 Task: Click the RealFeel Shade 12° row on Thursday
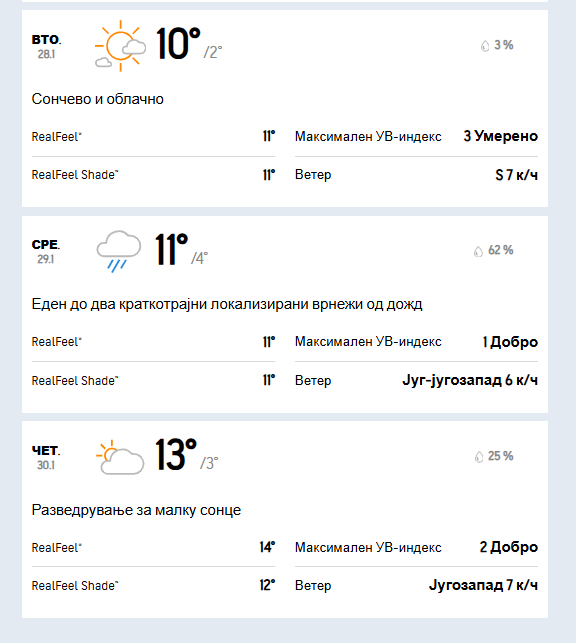153,586
